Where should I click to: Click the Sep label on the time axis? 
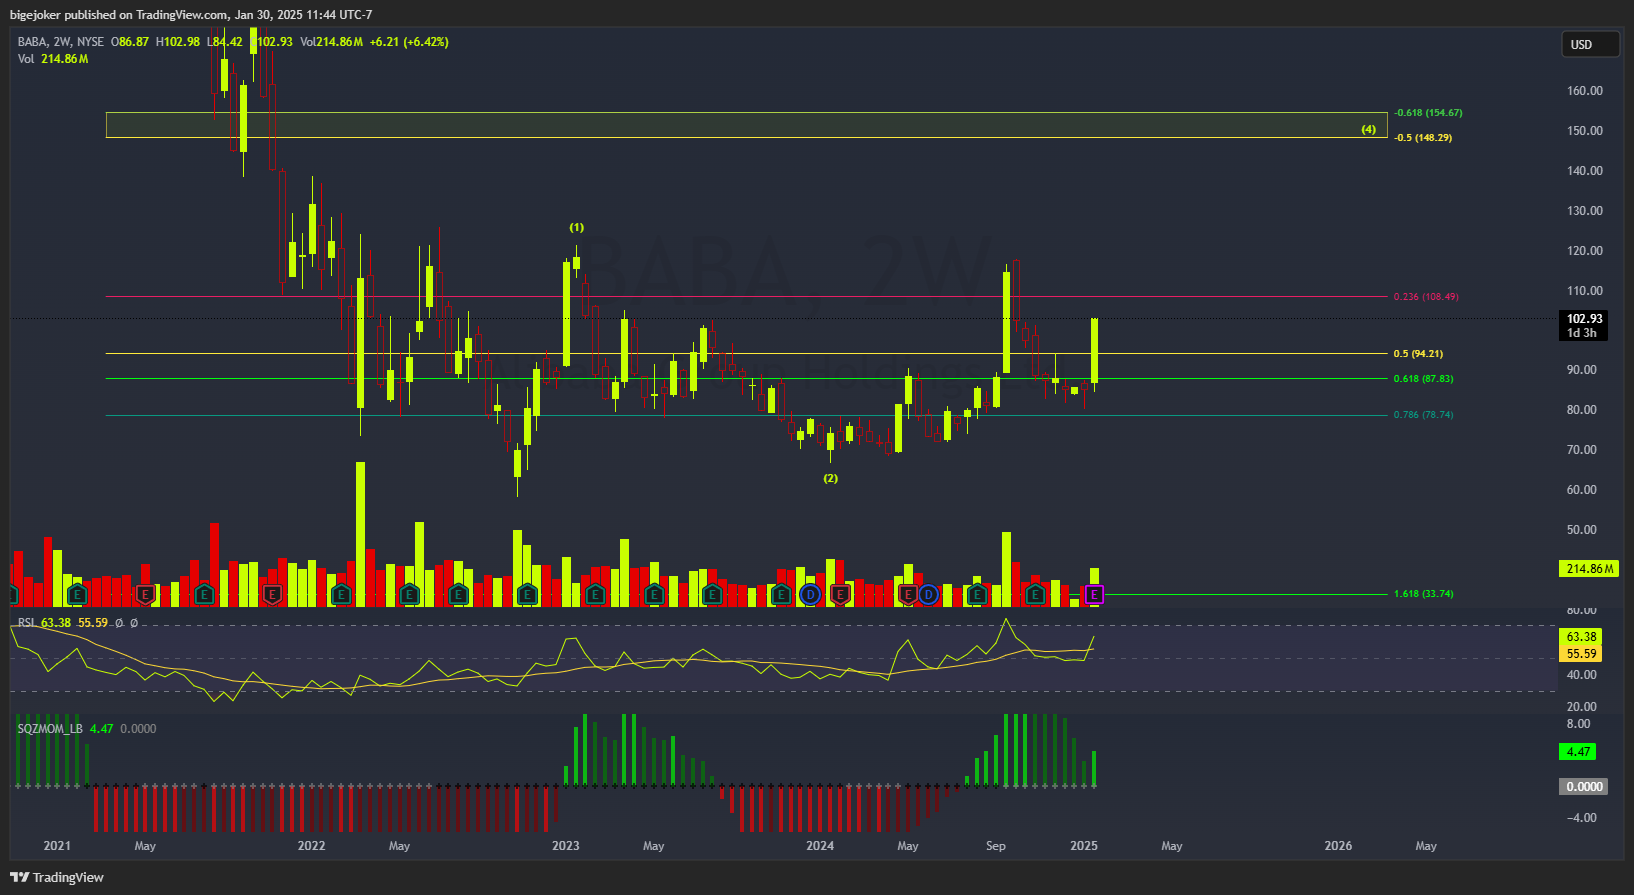[996, 846]
